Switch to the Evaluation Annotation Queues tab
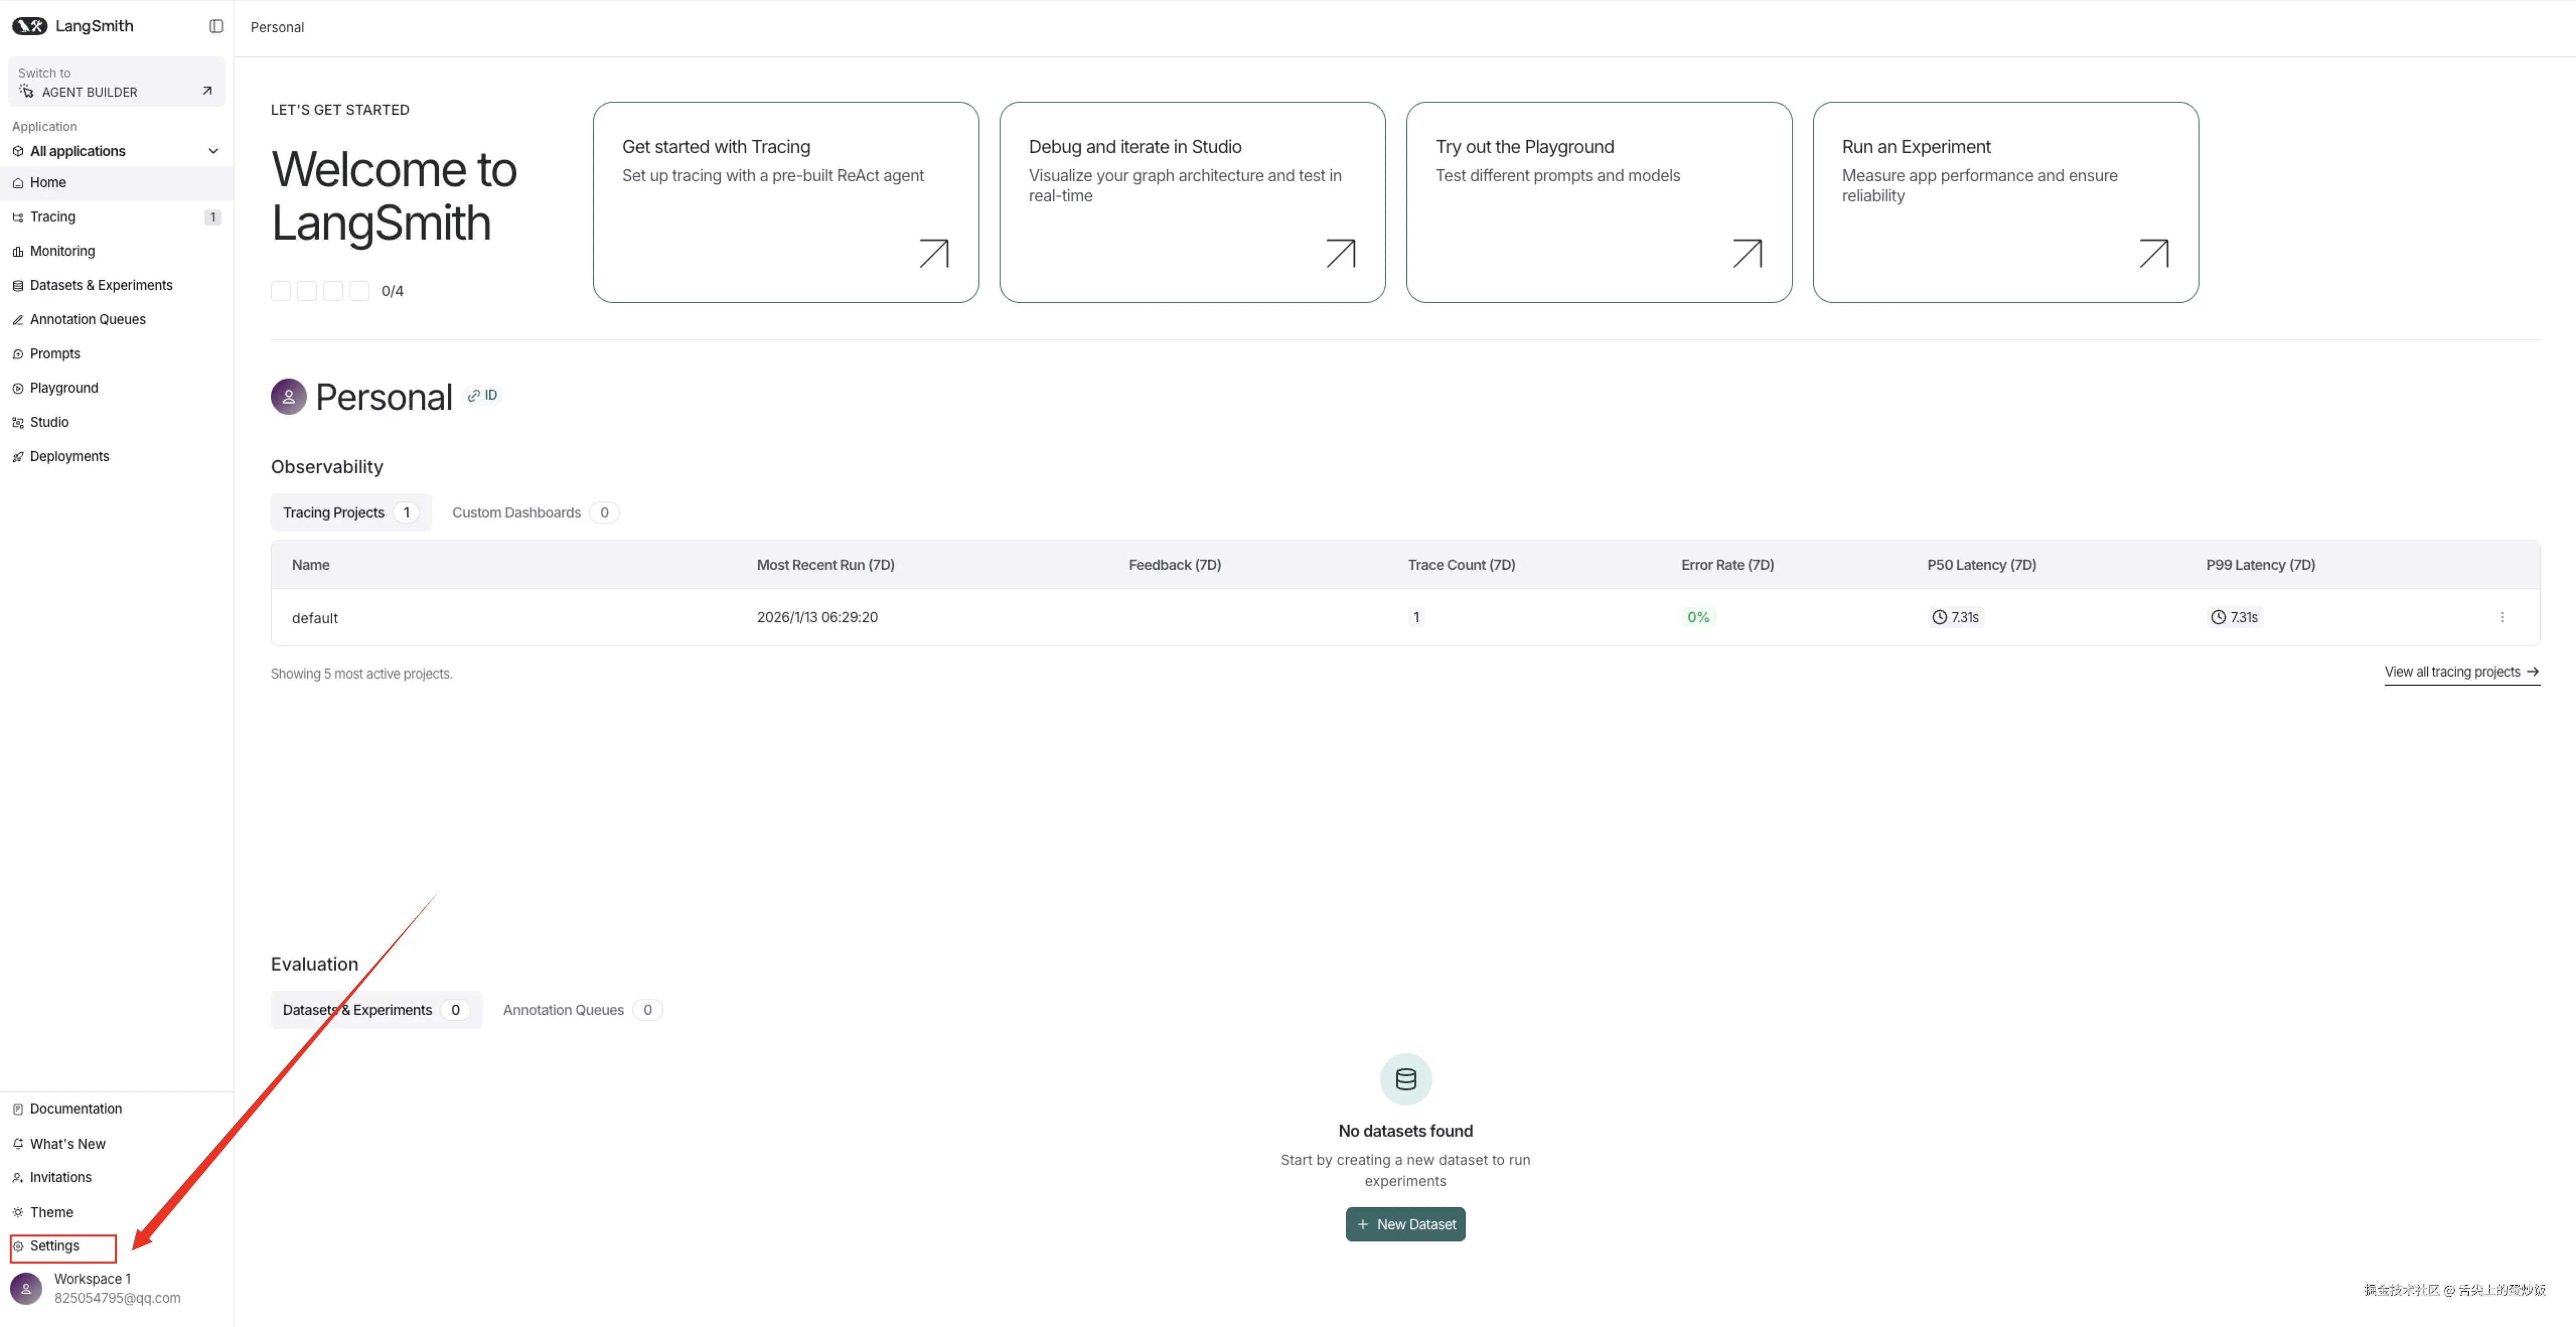Image resolution: width=2576 pixels, height=1327 pixels. pyautogui.click(x=582, y=1010)
